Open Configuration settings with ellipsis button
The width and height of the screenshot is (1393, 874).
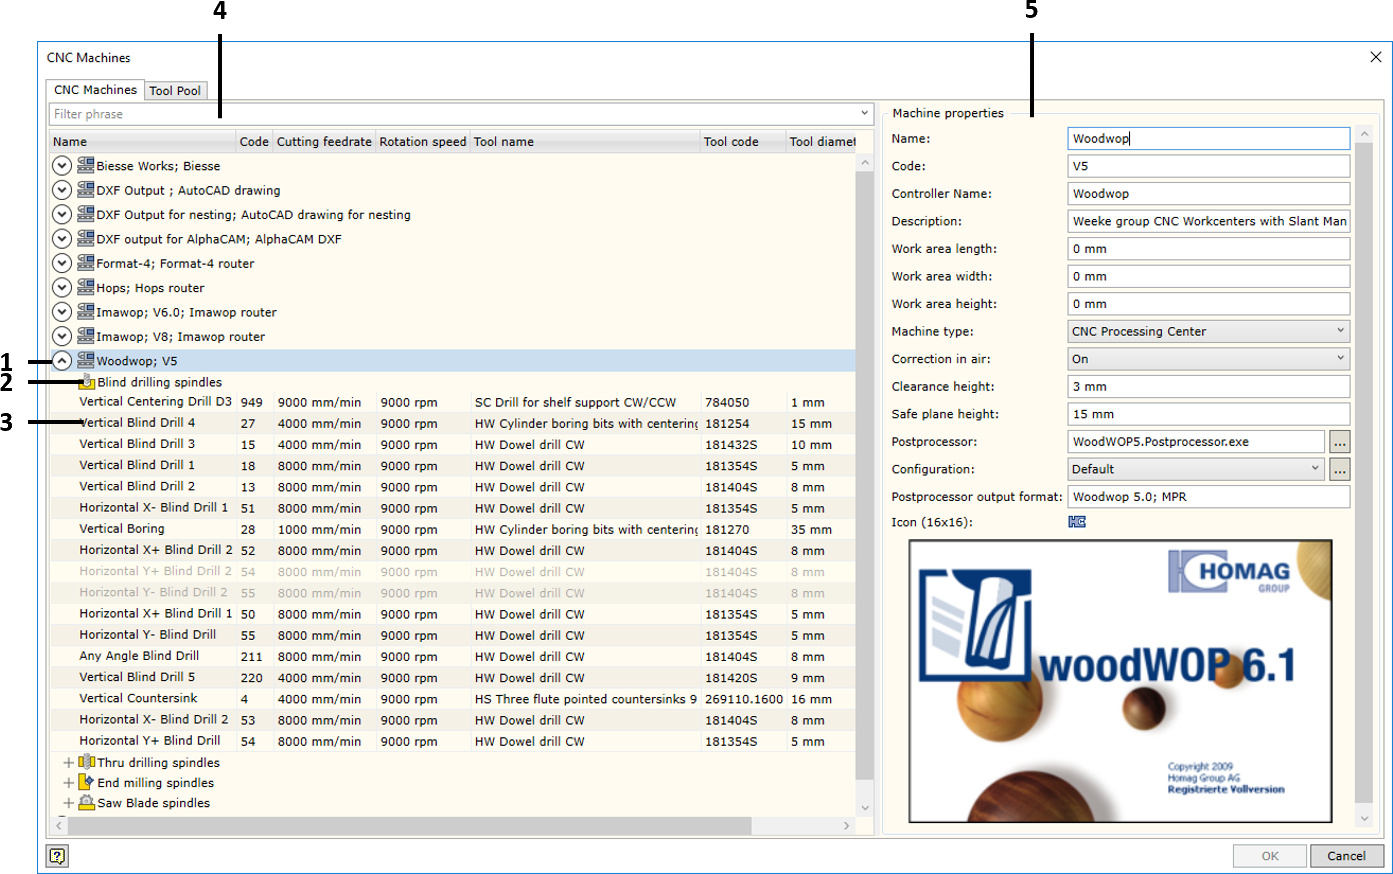coord(1340,468)
